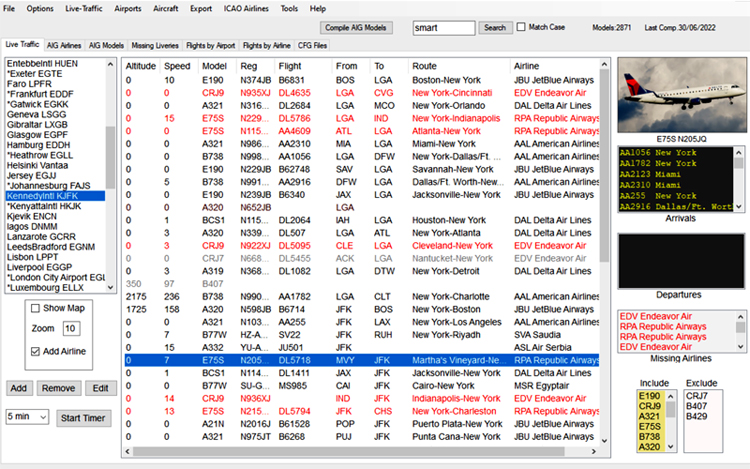Switch to the Flights by Airport tab
Screen dimensions: 750x469
click(x=210, y=45)
